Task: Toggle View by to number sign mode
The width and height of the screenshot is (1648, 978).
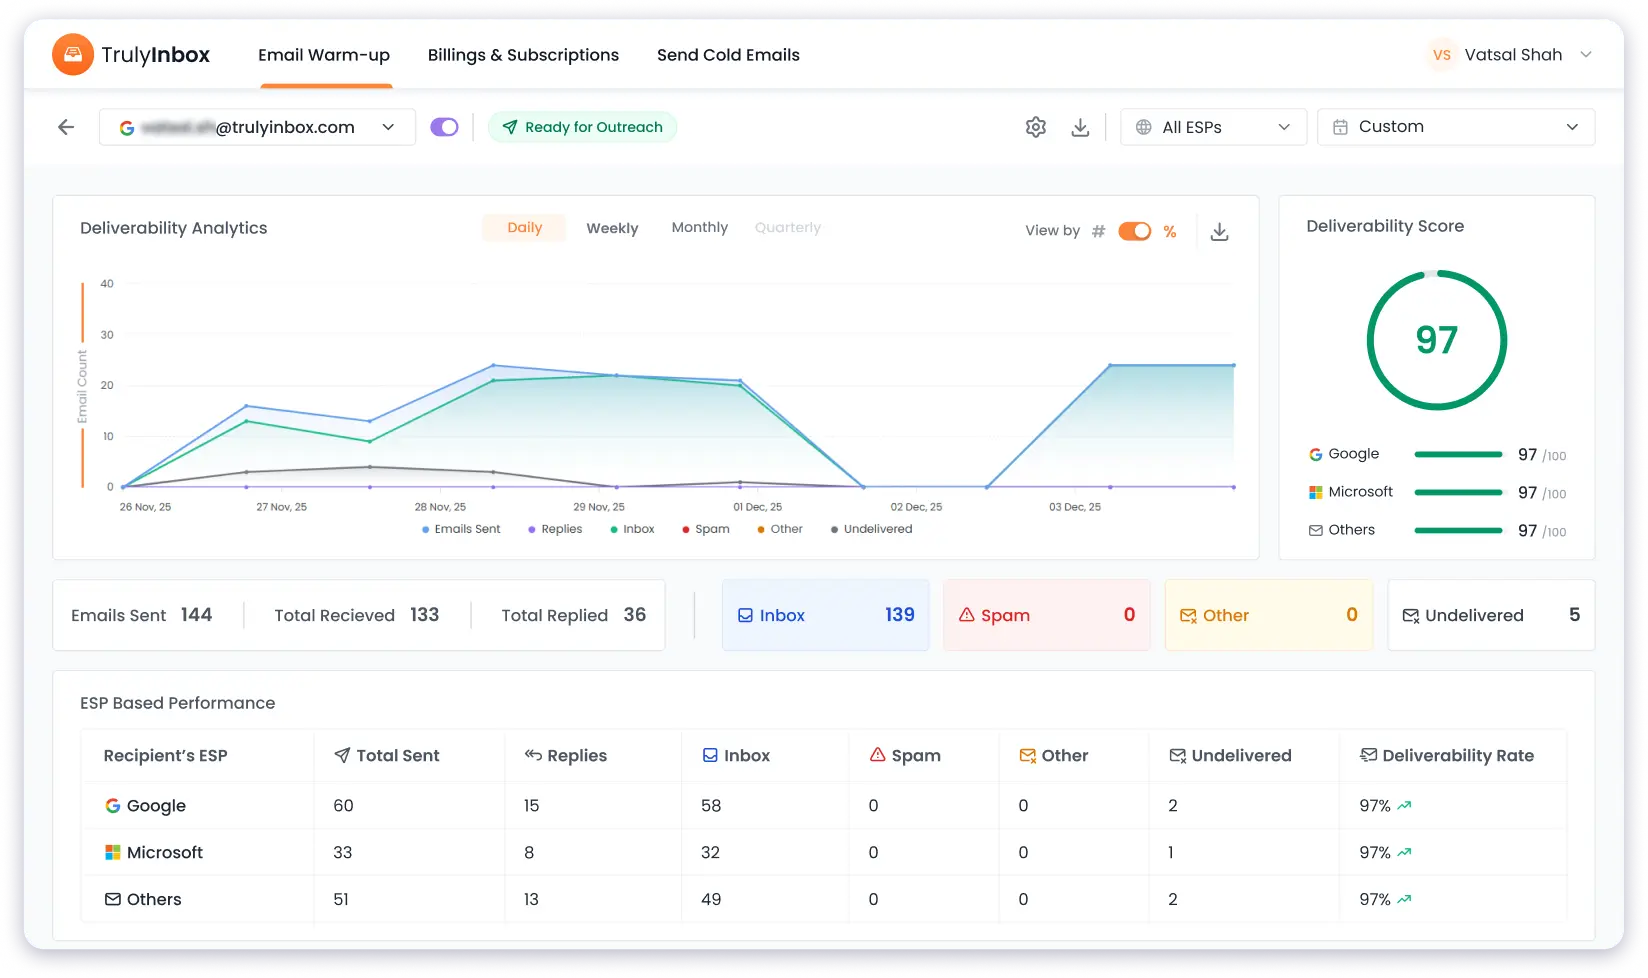Action: [1098, 231]
